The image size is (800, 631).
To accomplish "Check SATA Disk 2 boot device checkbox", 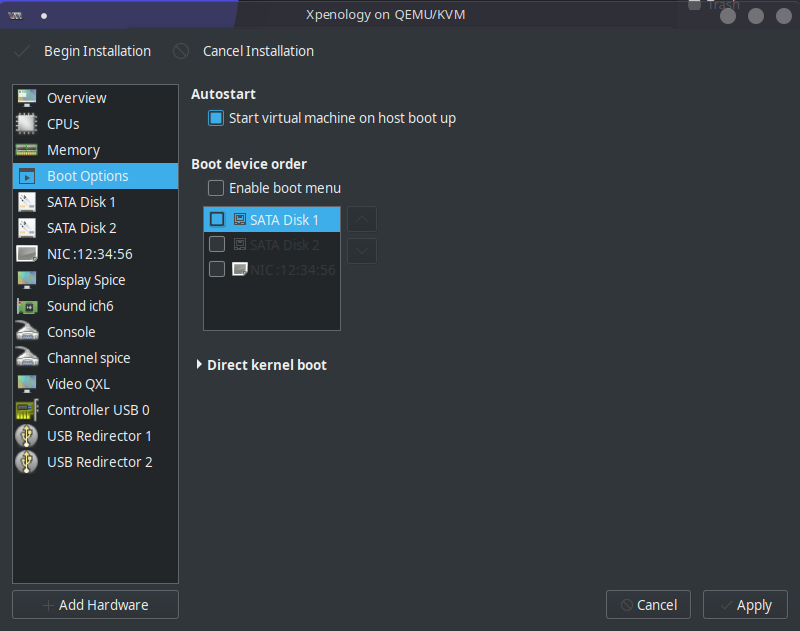I will point(217,244).
